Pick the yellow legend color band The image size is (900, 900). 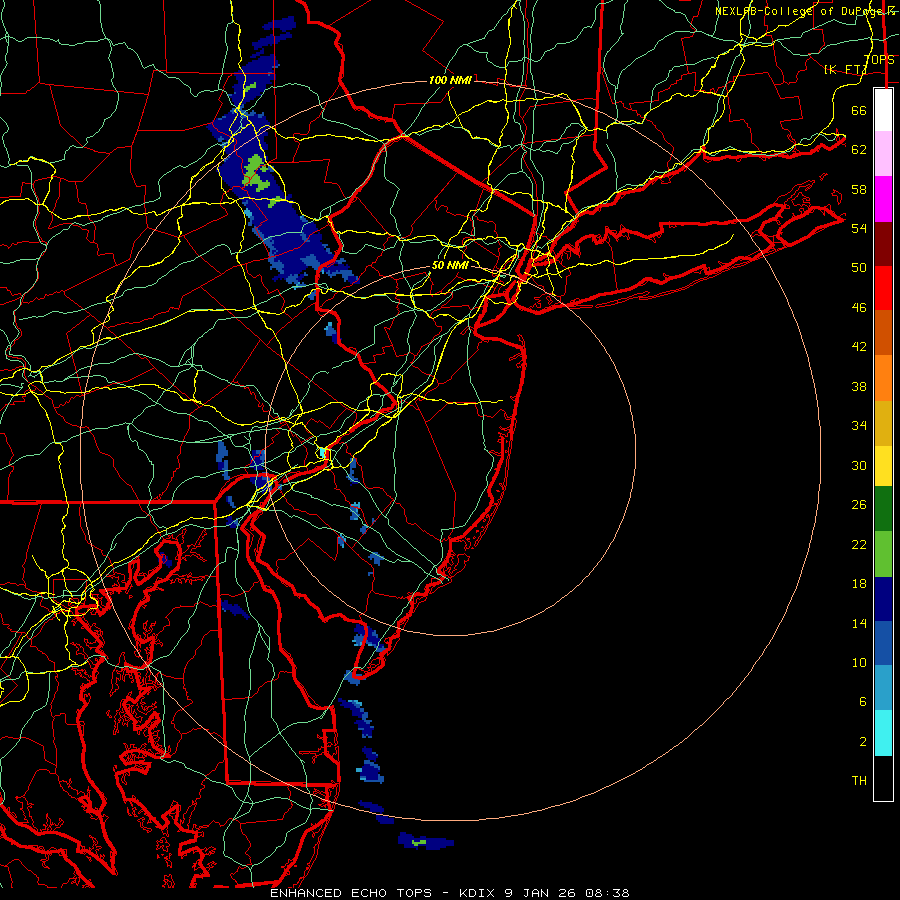pos(883,466)
